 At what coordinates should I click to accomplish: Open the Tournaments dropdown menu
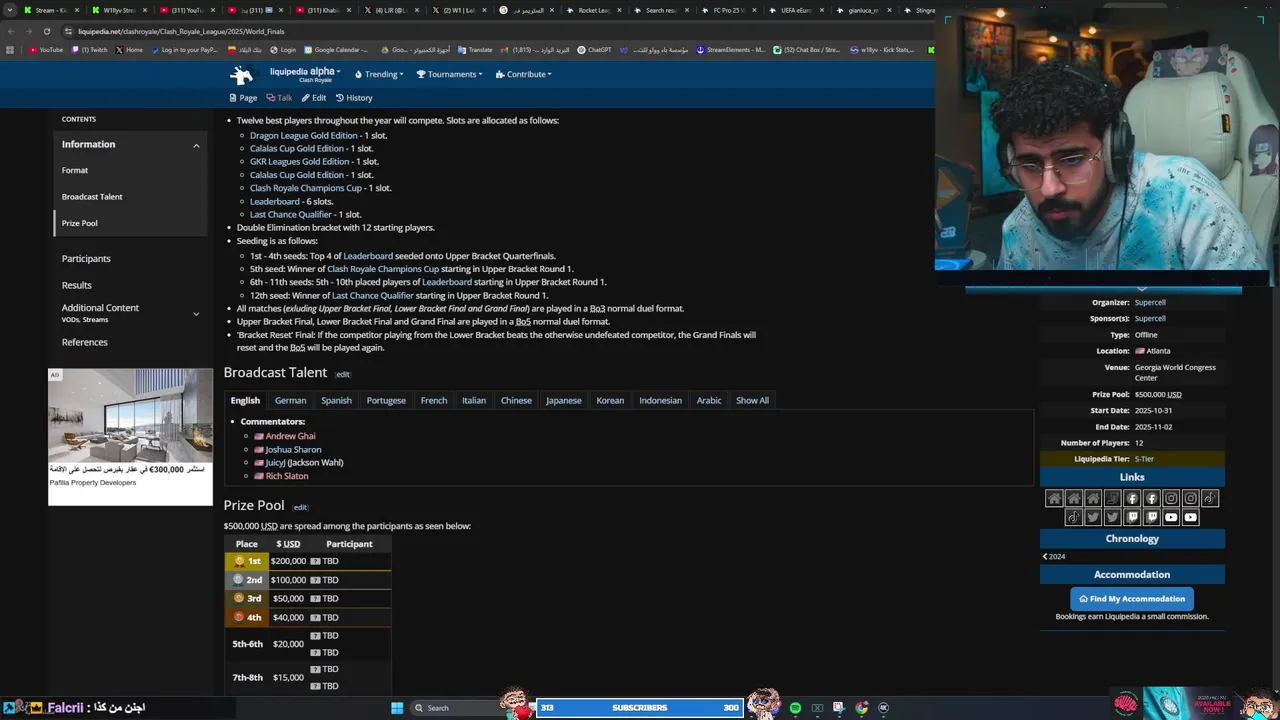[x=449, y=74]
